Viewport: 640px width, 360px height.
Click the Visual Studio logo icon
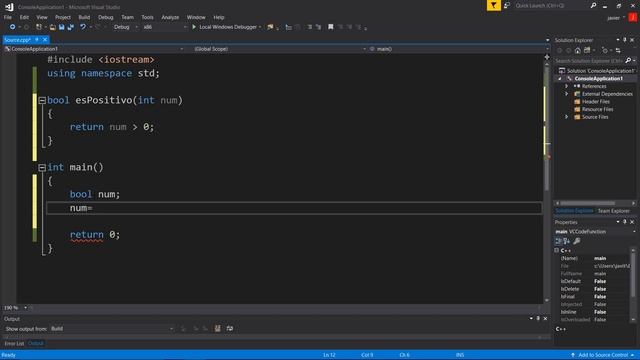coord(9,7)
